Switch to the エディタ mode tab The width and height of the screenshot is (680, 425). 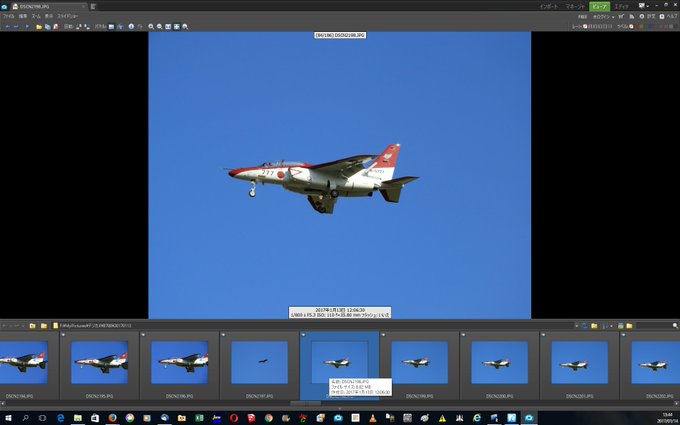tap(621, 7)
